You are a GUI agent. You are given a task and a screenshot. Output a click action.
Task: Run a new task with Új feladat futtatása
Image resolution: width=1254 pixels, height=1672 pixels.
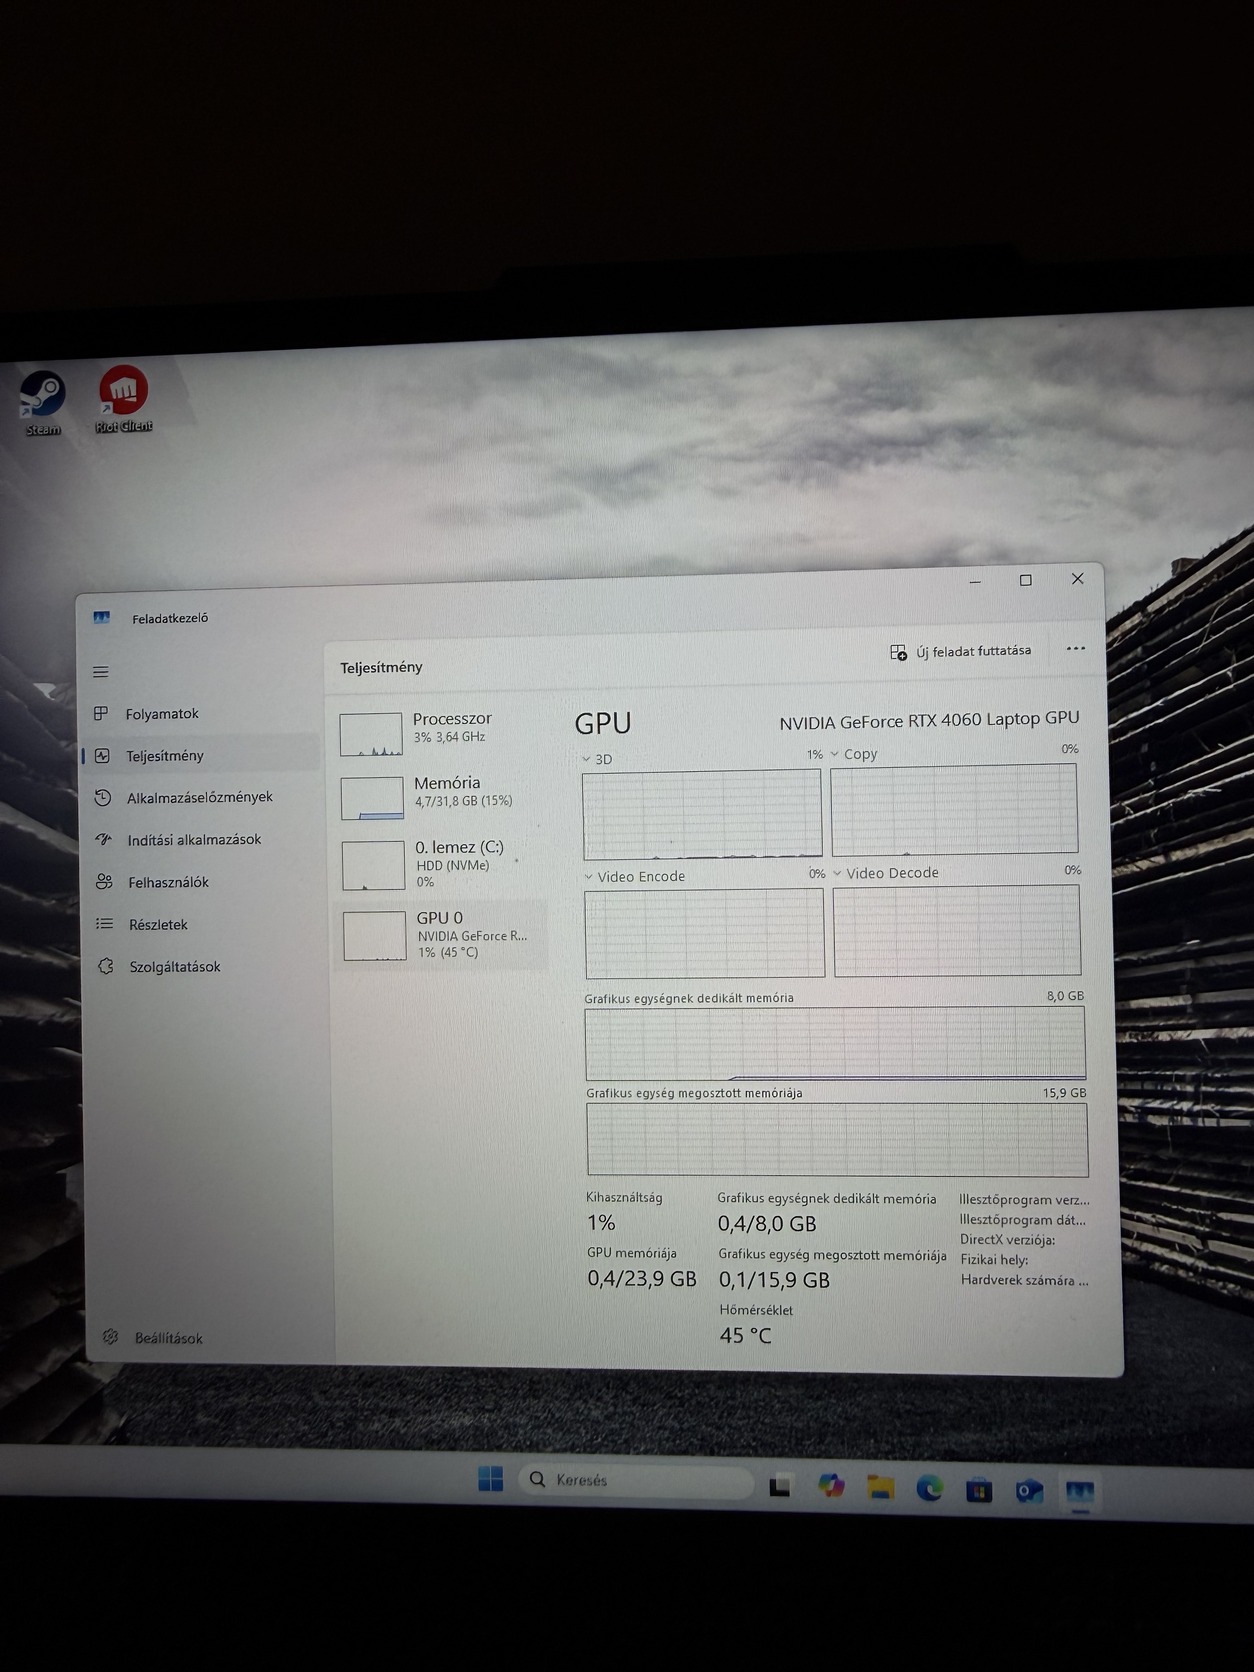960,652
